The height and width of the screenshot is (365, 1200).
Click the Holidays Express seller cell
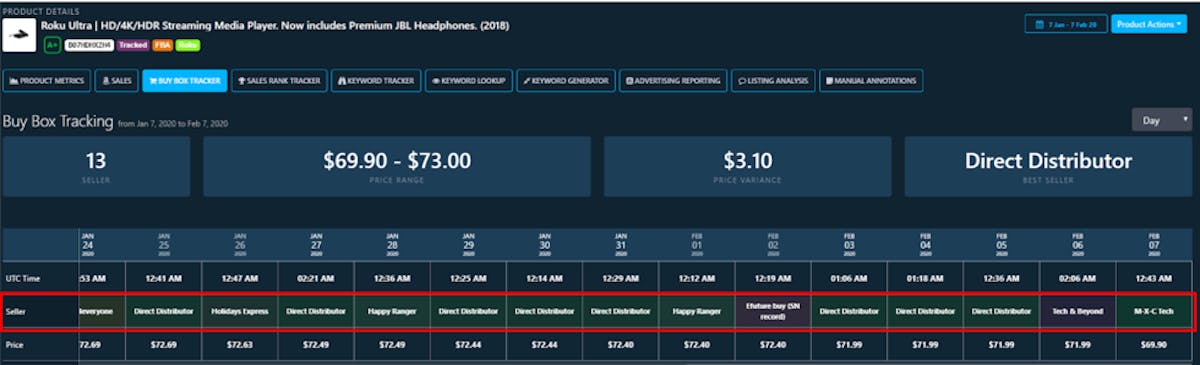[x=240, y=311]
